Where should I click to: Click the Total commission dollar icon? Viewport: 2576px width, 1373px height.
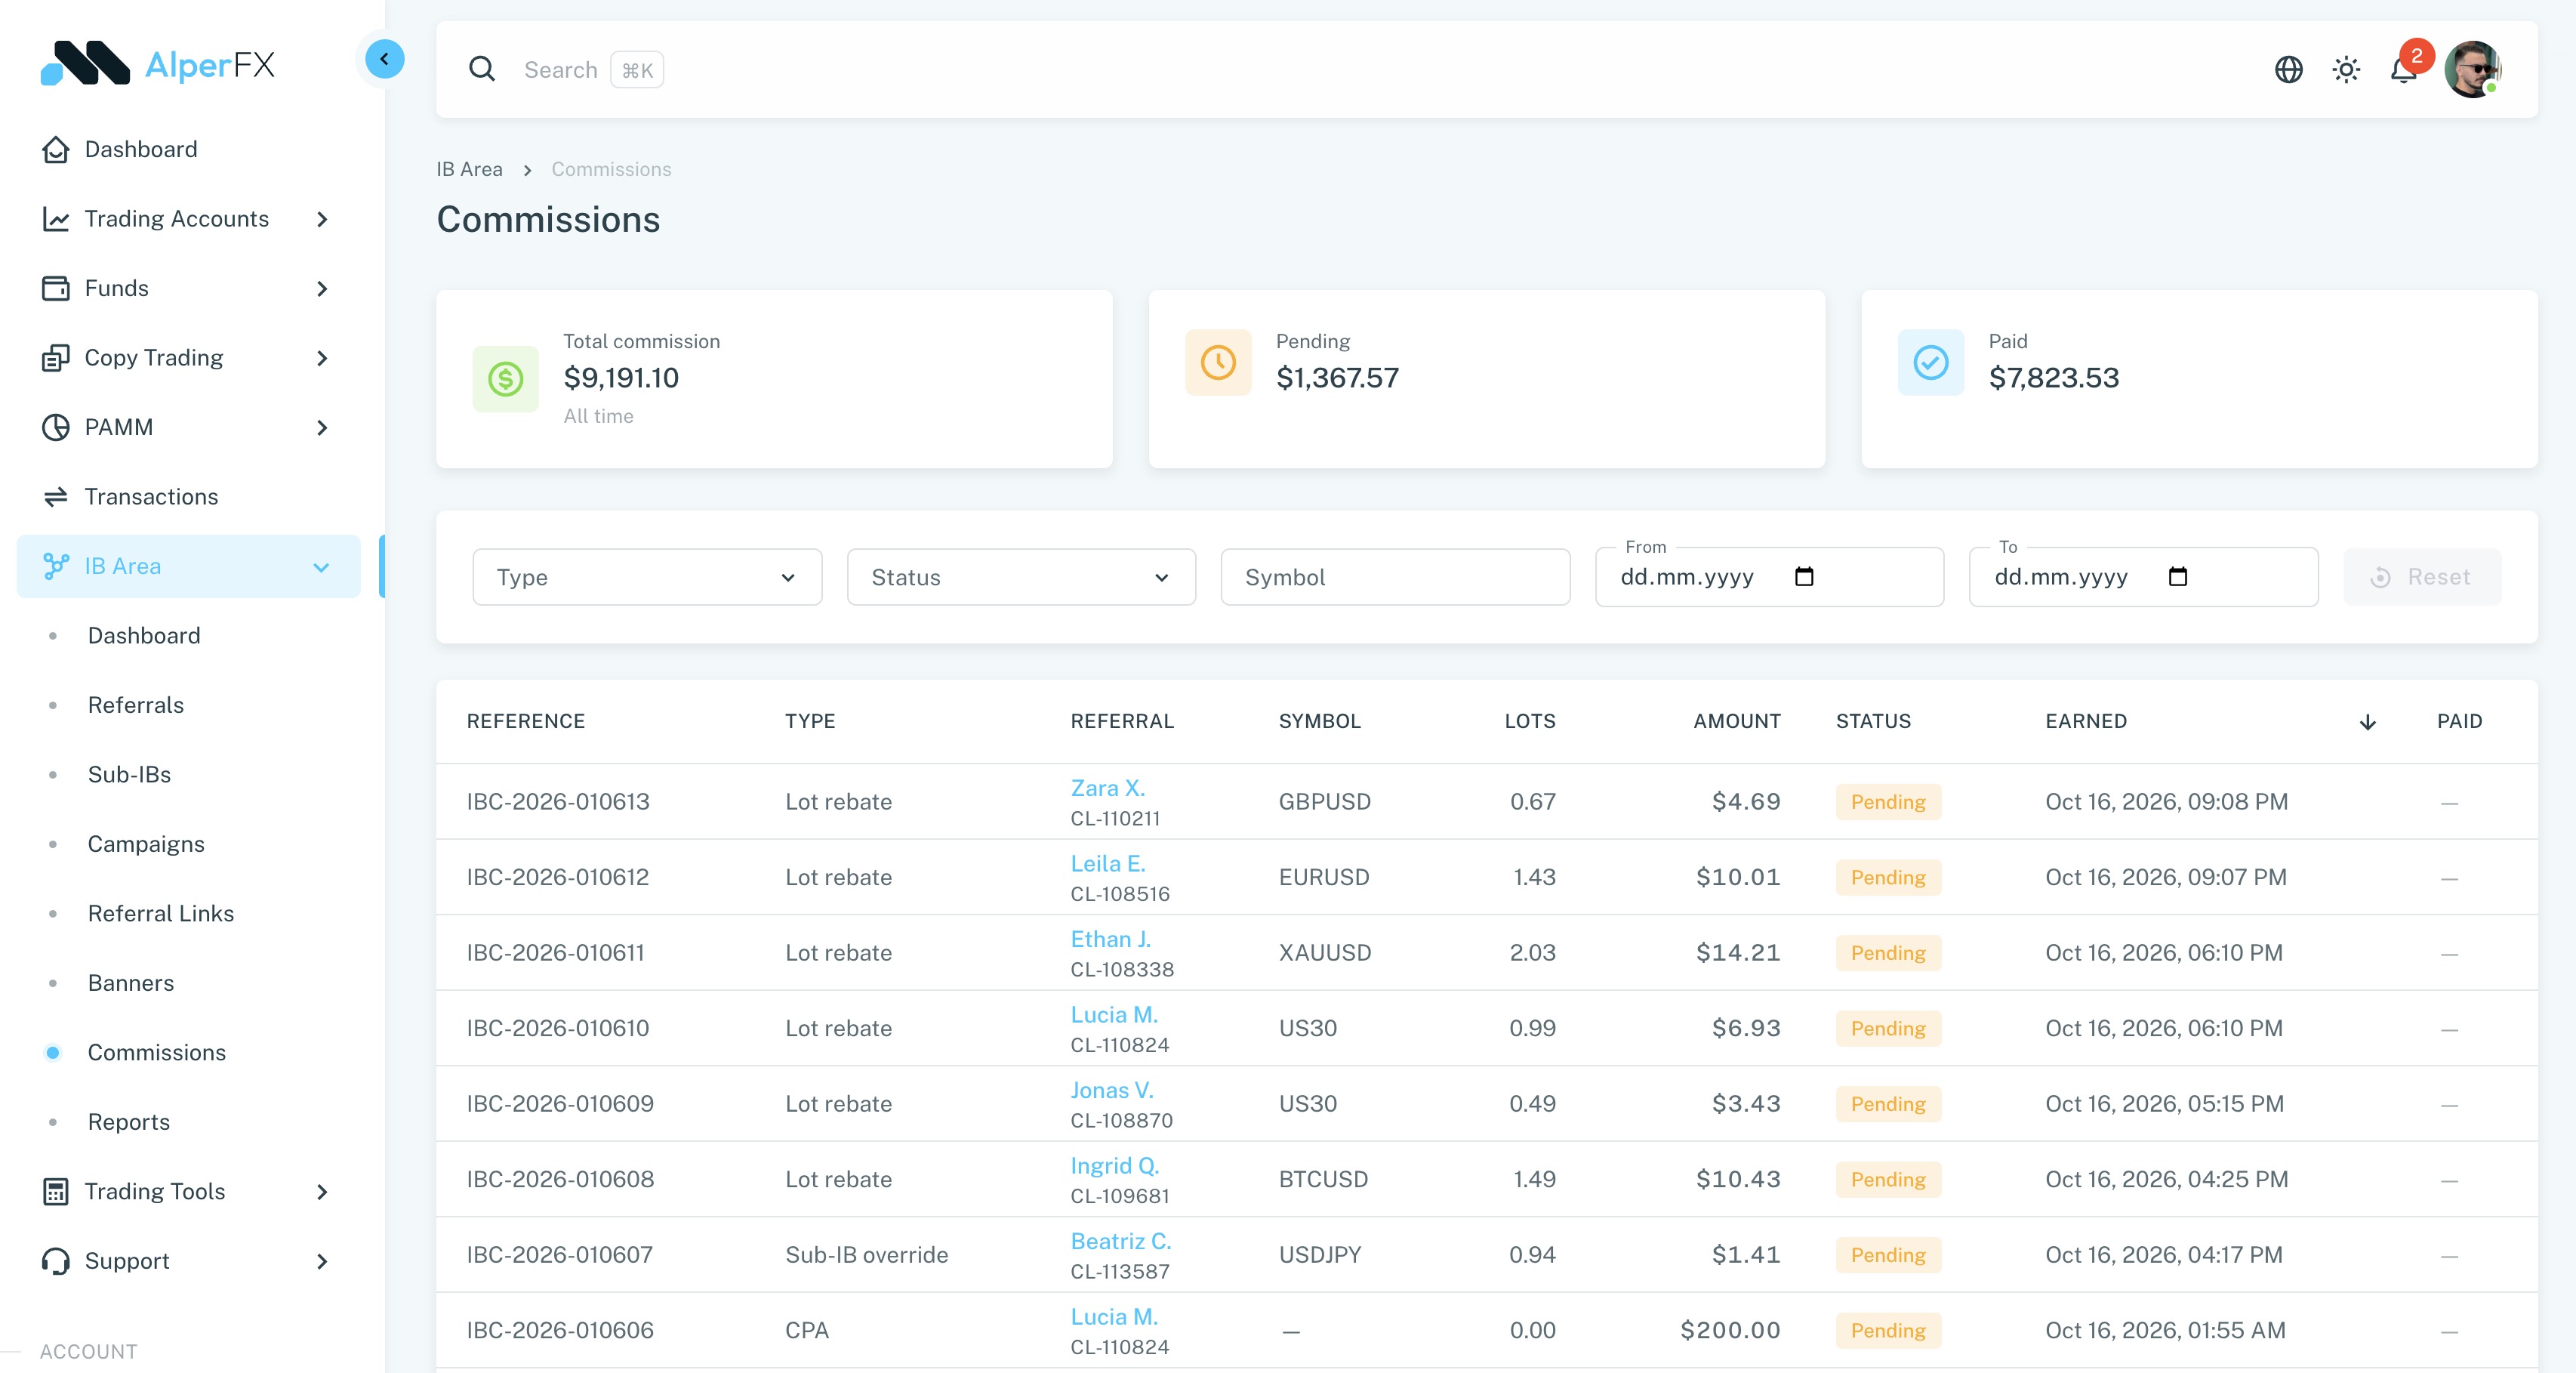tap(505, 379)
